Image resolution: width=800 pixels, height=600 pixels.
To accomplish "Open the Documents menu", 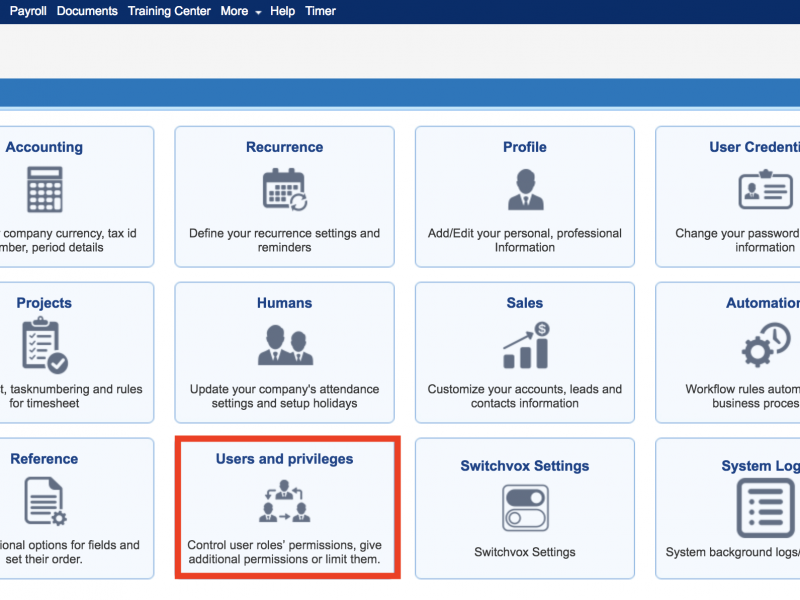I will point(87,11).
